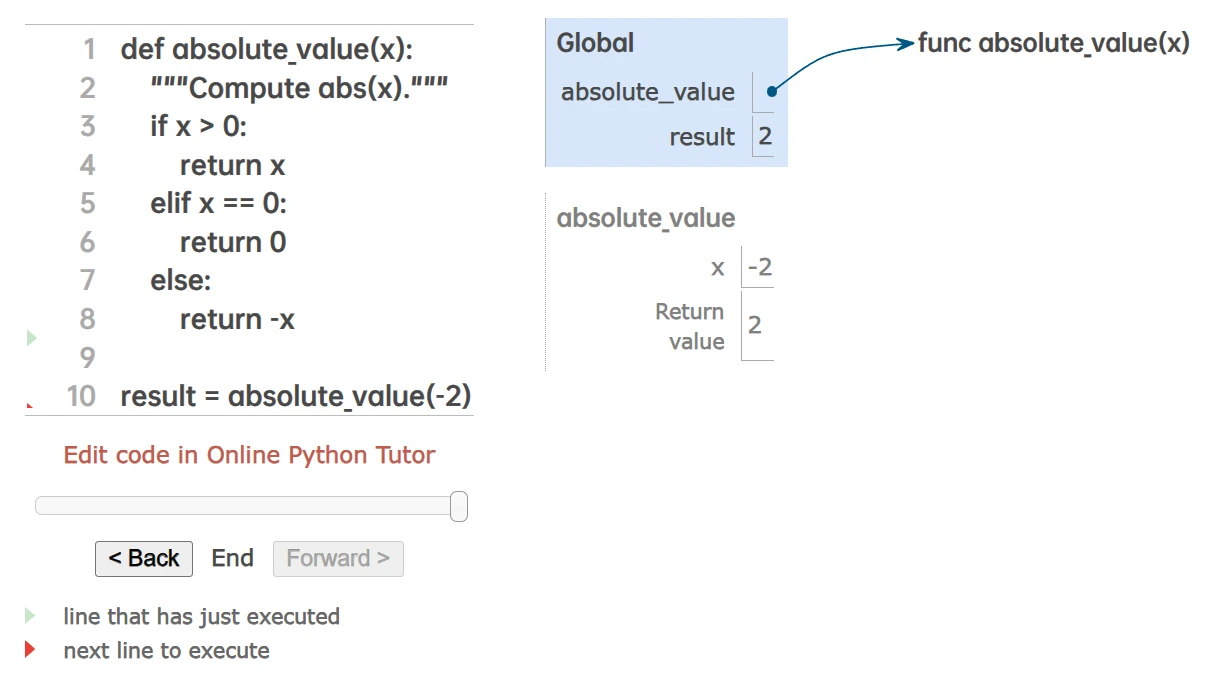Click line 10 result assignment code
The image size is (1216, 688).
tap(295, 396)
